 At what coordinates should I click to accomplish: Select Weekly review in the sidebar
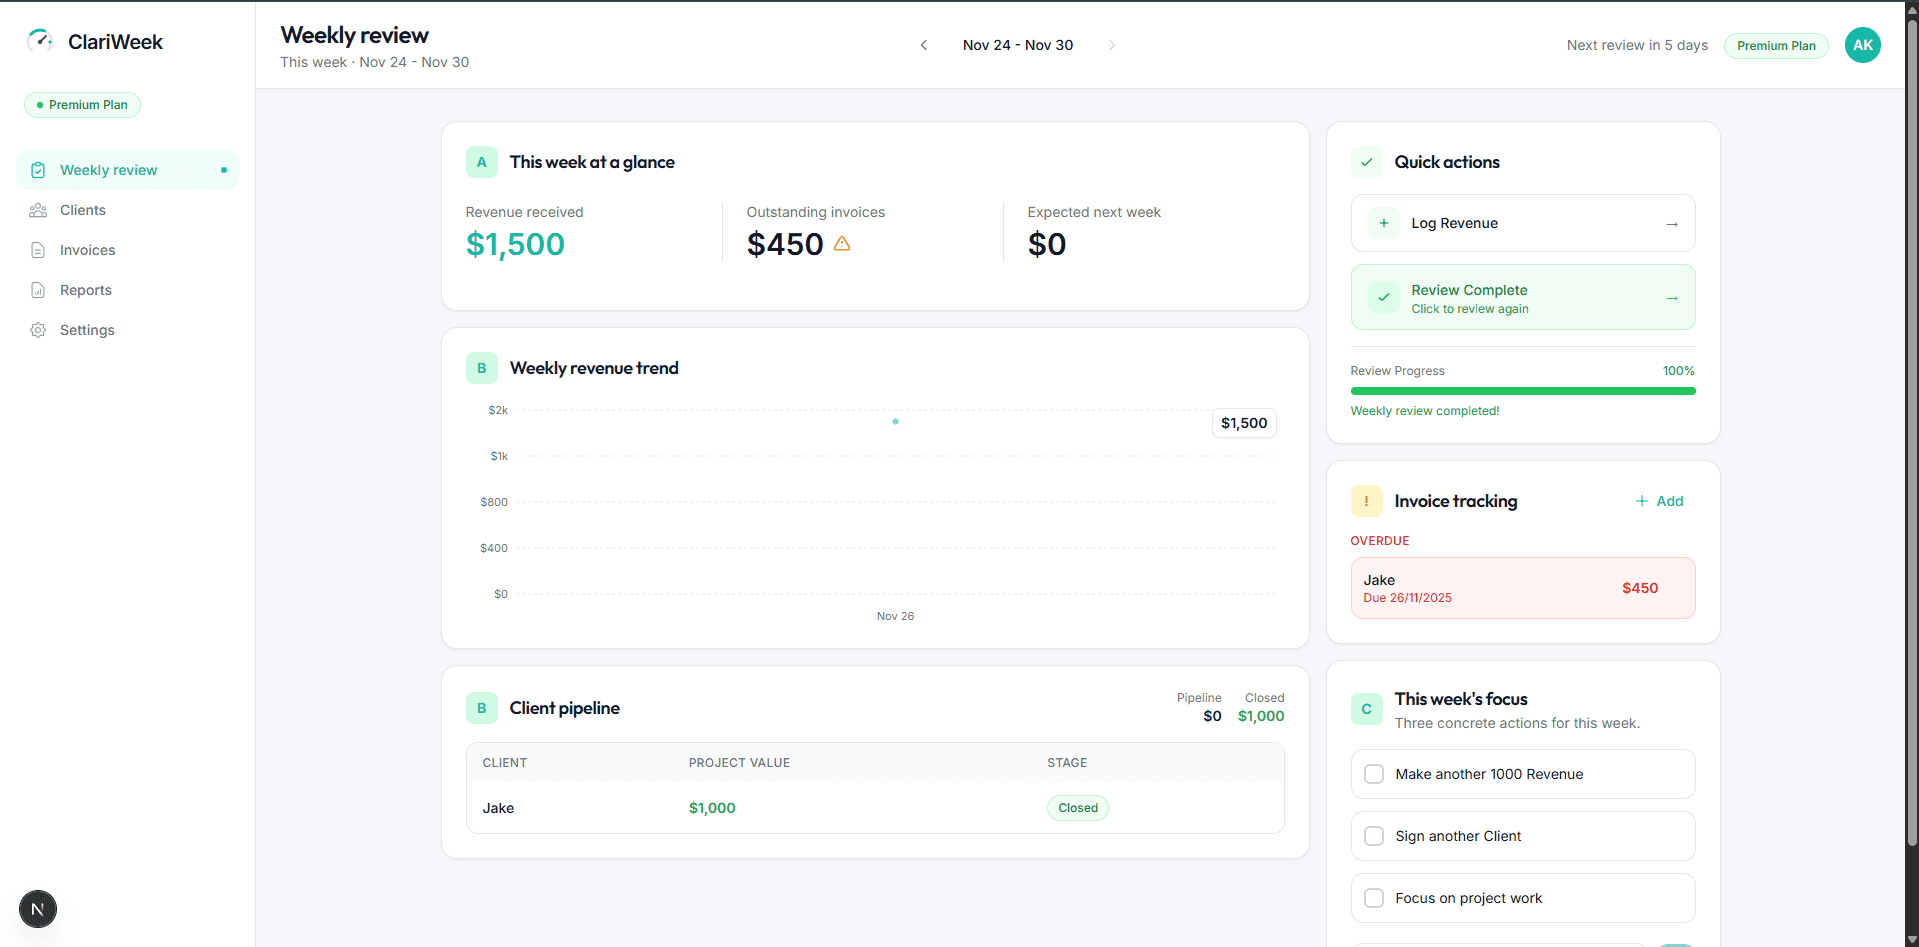108,170
